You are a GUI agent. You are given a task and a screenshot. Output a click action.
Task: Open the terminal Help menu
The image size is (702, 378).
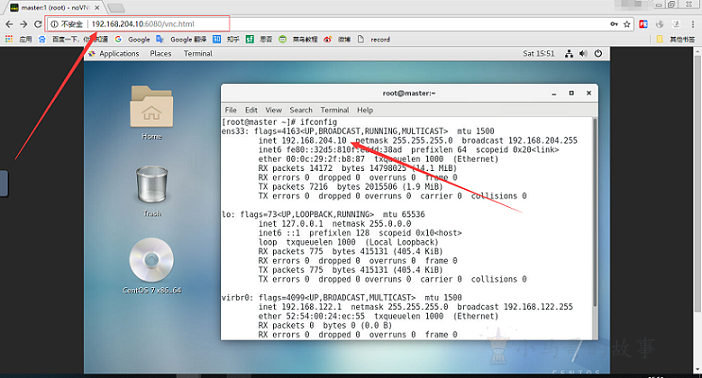pyautogui.click(x=365, y=110)
